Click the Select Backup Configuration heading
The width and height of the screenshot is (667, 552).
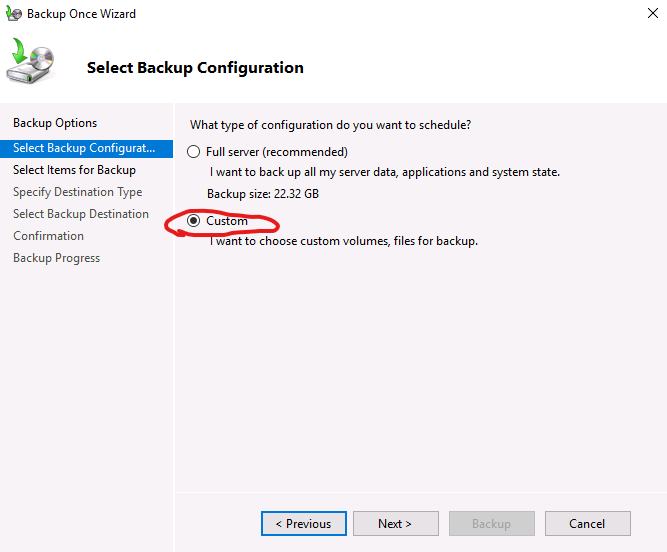[x=195, y=68]
